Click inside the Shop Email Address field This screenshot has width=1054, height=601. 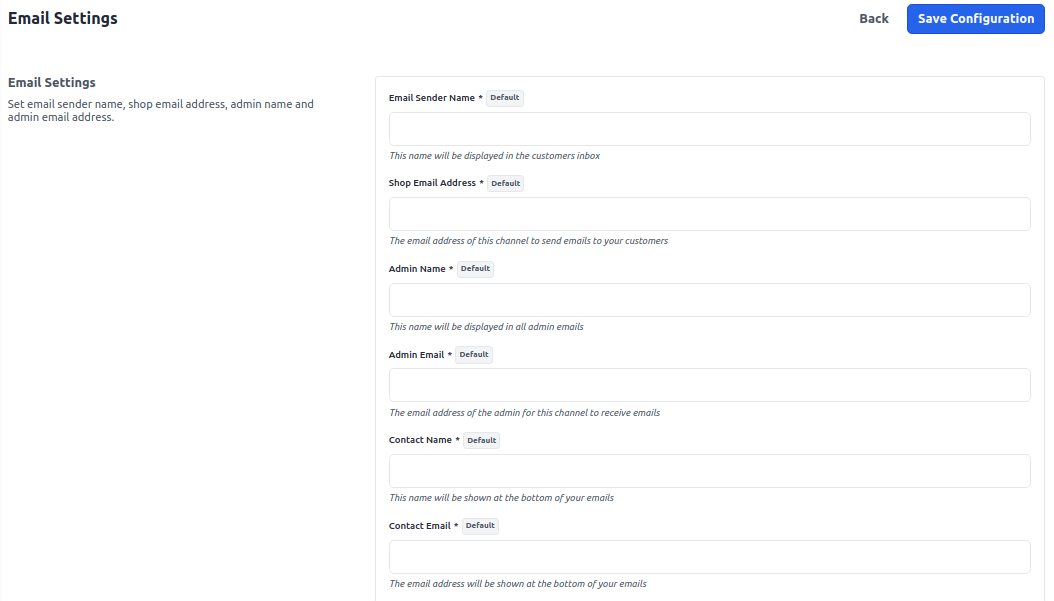[708, 213]
